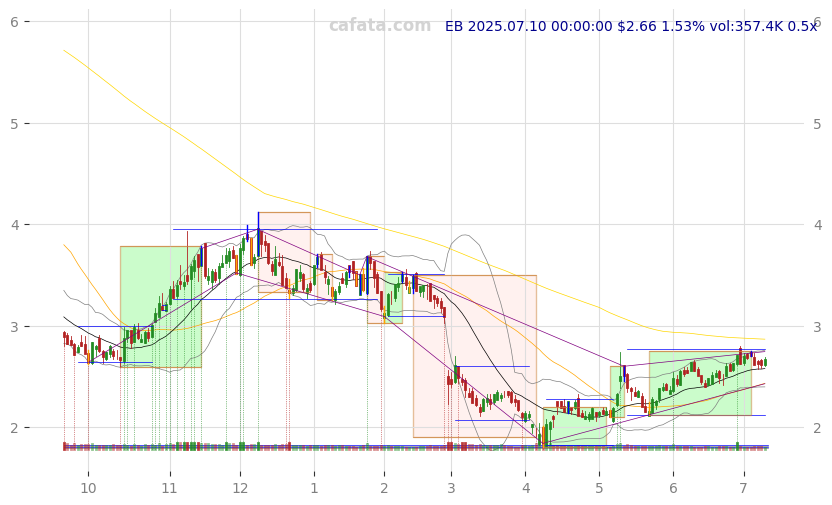Screen dimensions: 832x505
Task: Select the right y-axis price label '4'
Action: 817,225
